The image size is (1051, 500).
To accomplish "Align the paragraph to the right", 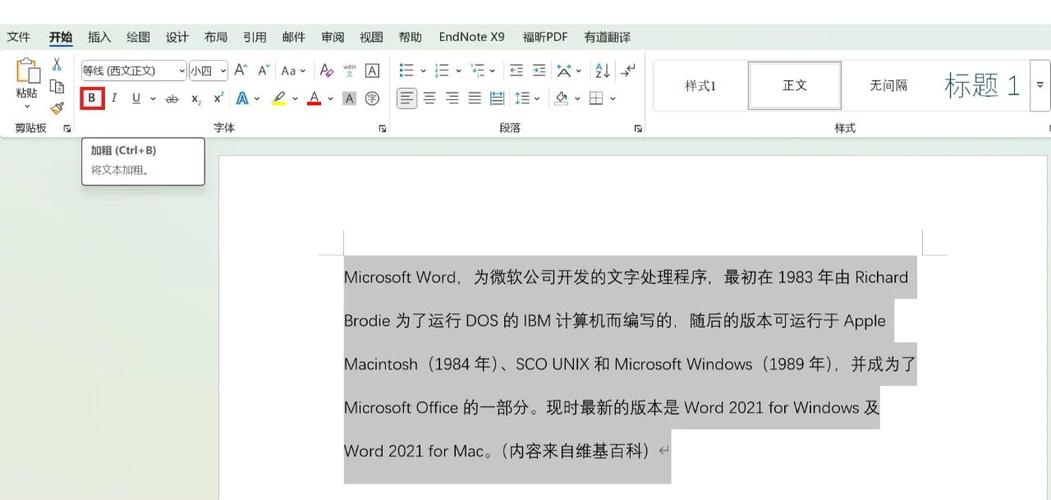I will 452,99.
